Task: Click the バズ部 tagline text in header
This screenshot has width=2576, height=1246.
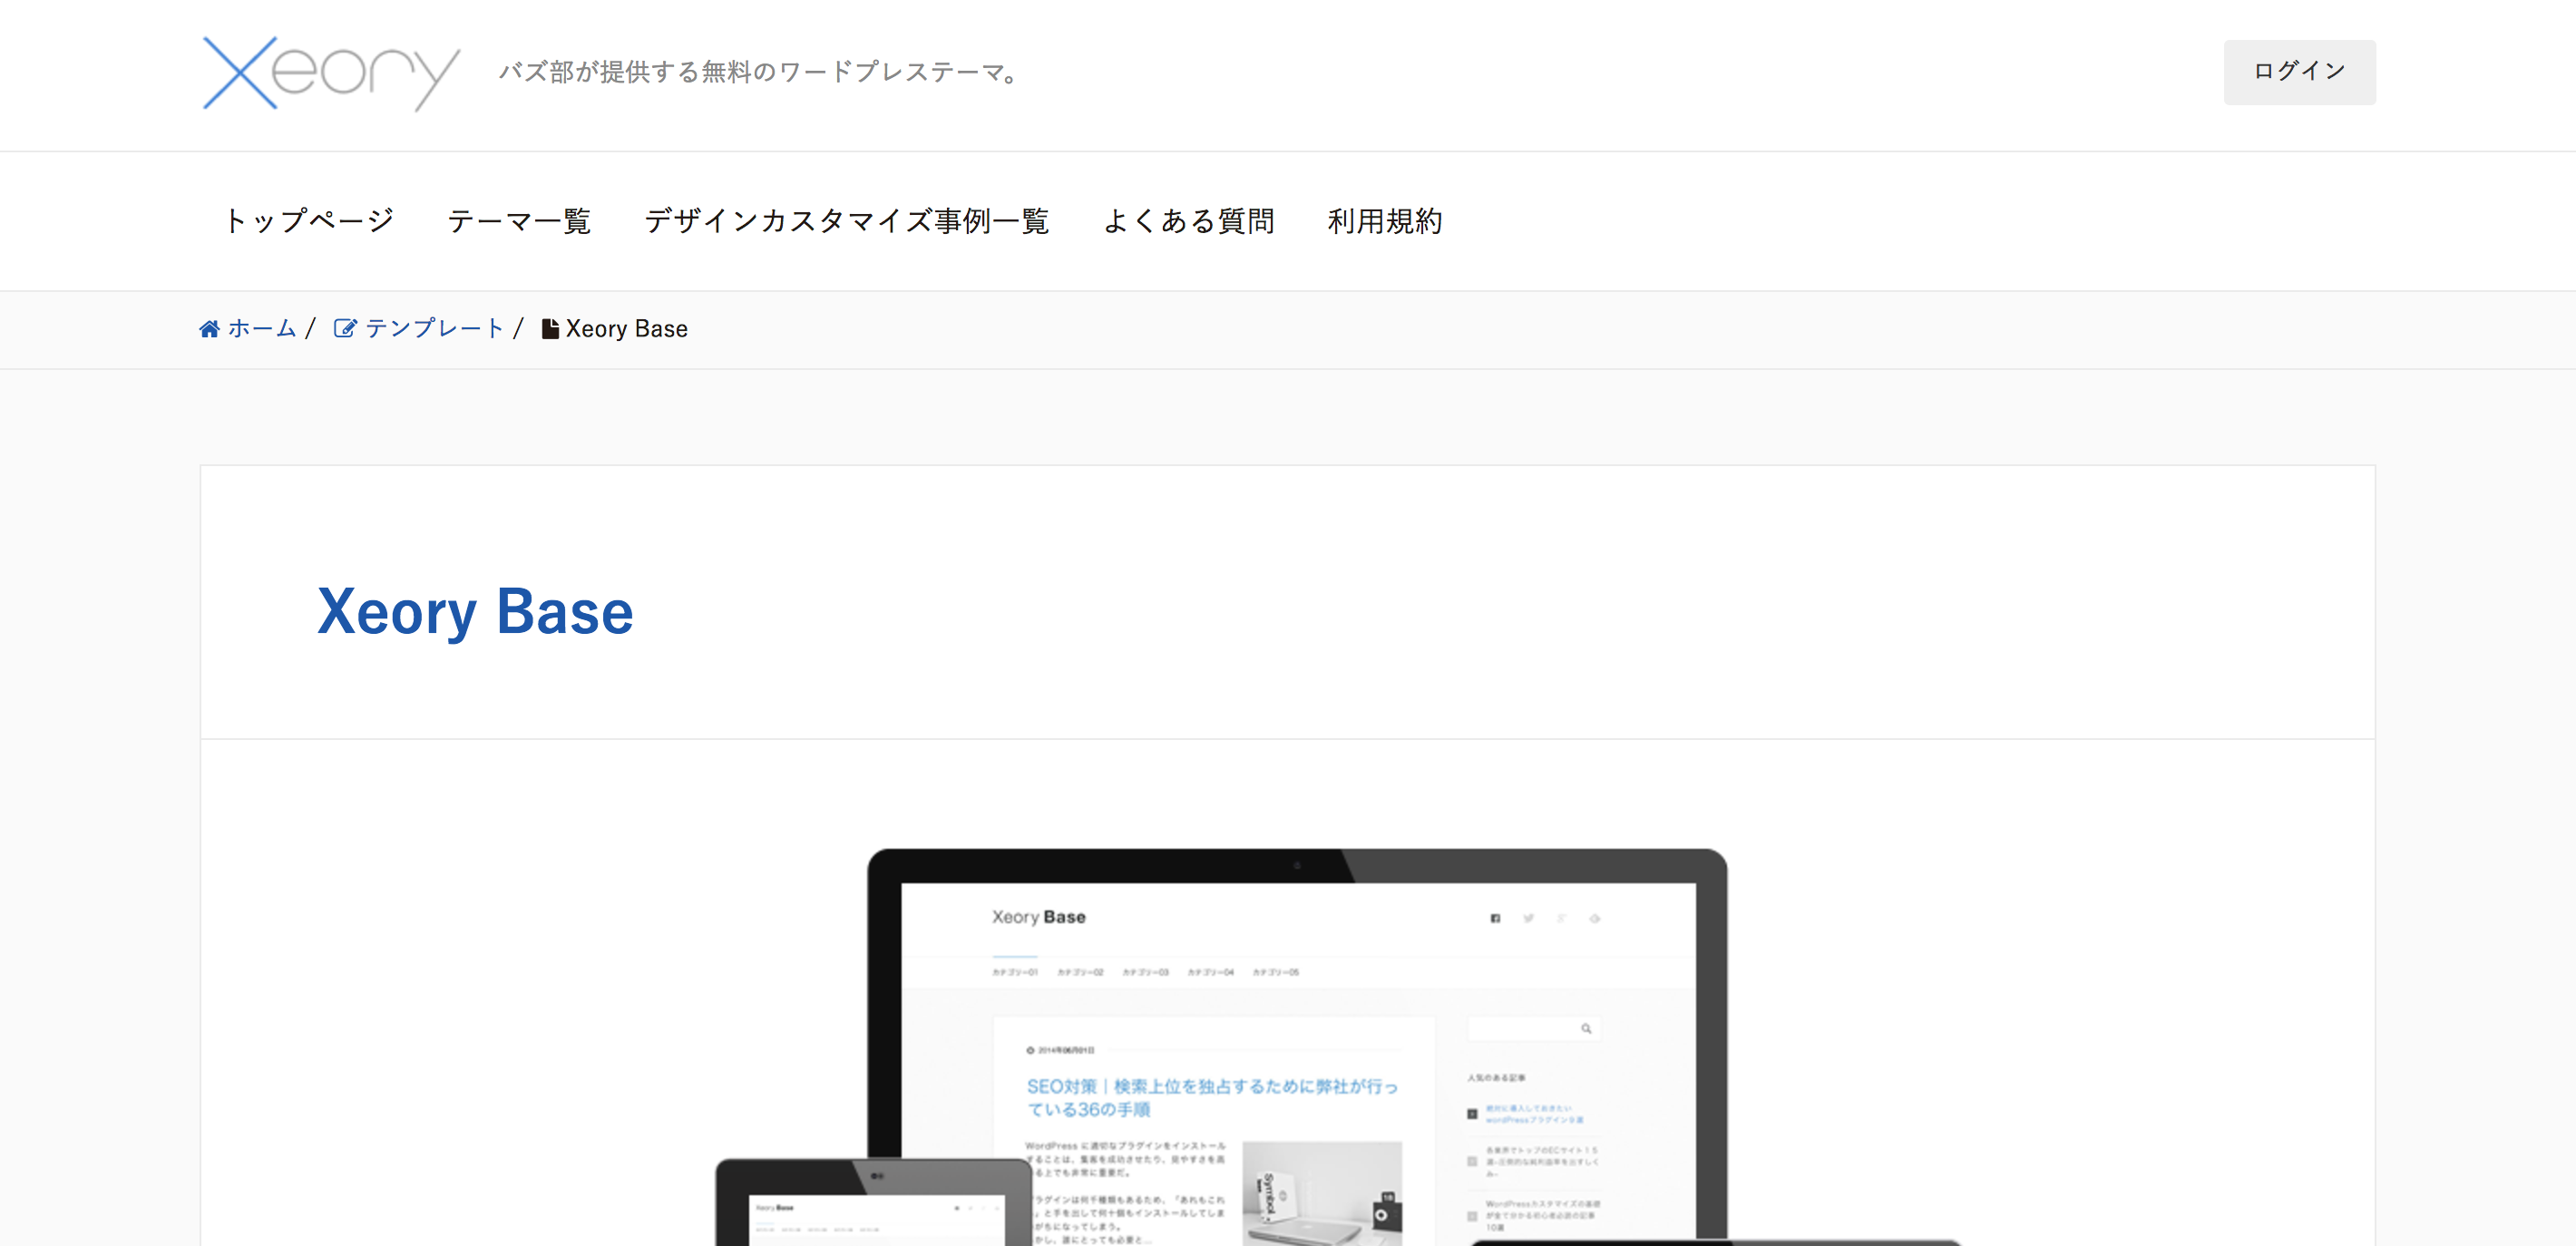Action: coord(760,72)
